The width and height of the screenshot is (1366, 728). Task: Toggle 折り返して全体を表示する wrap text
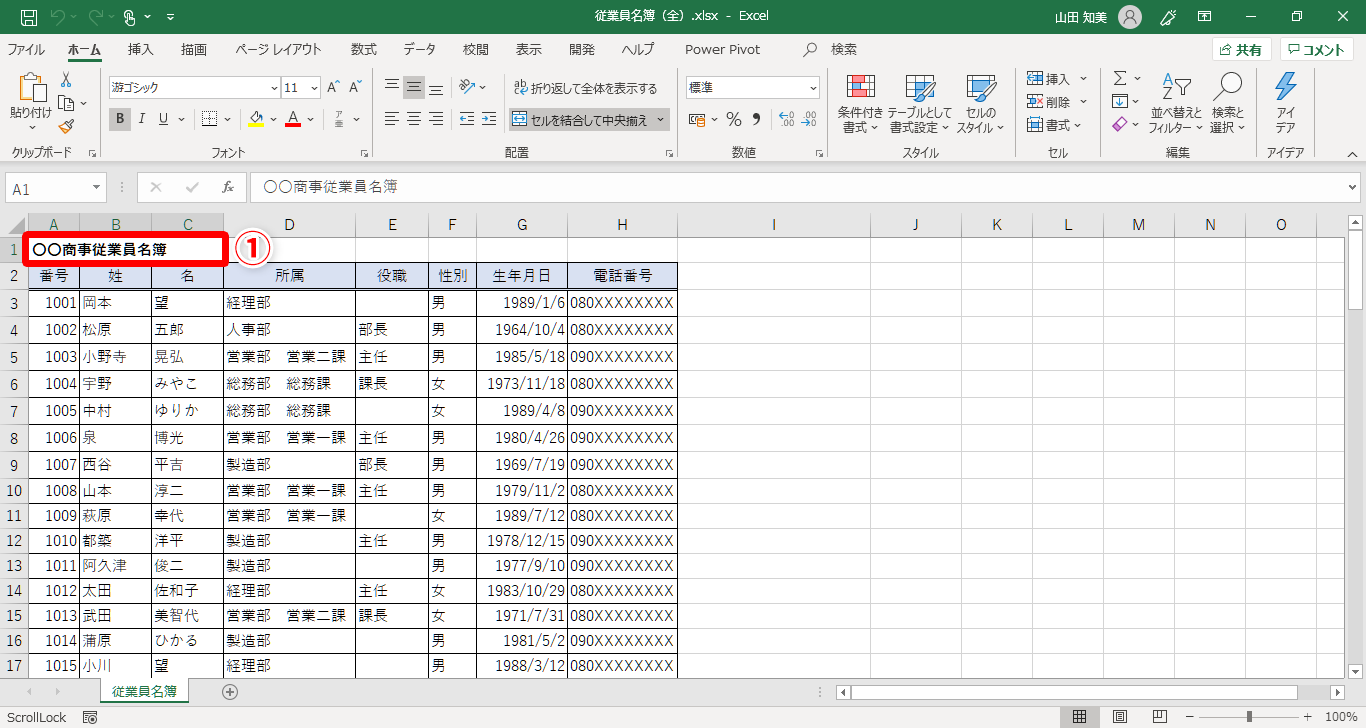pyautogui.click(x=586, y=88)
